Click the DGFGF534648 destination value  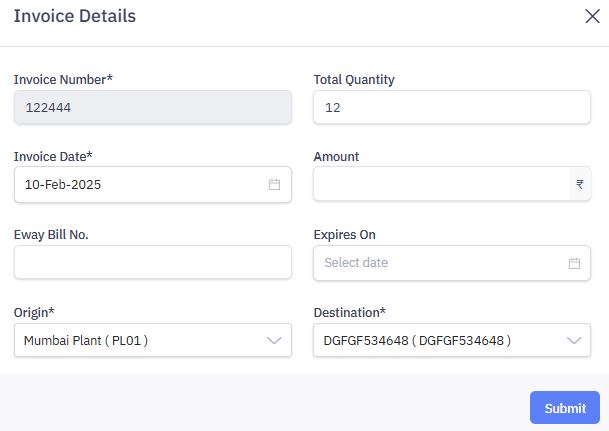click(417, 341)
